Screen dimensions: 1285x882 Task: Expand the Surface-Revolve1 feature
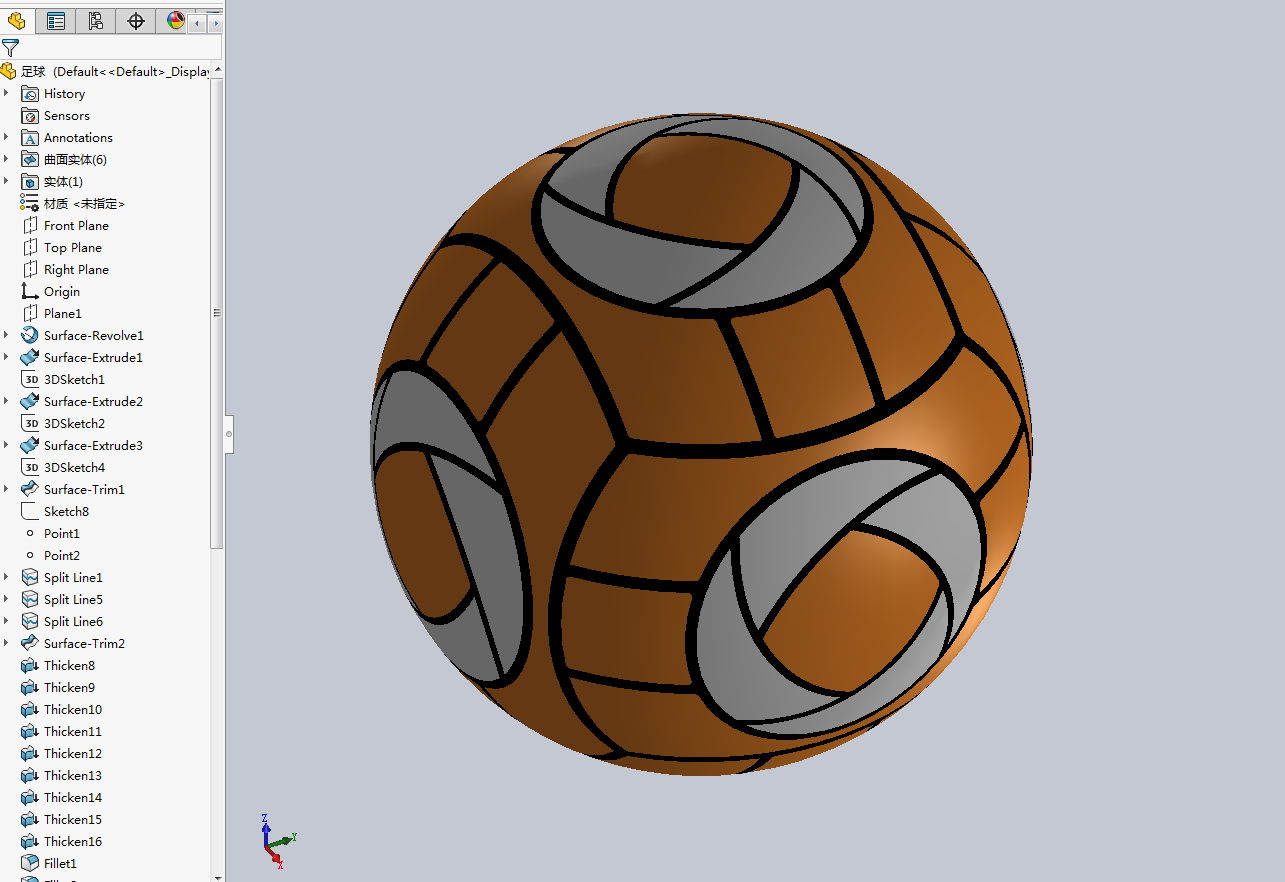(x=6, y=335)
